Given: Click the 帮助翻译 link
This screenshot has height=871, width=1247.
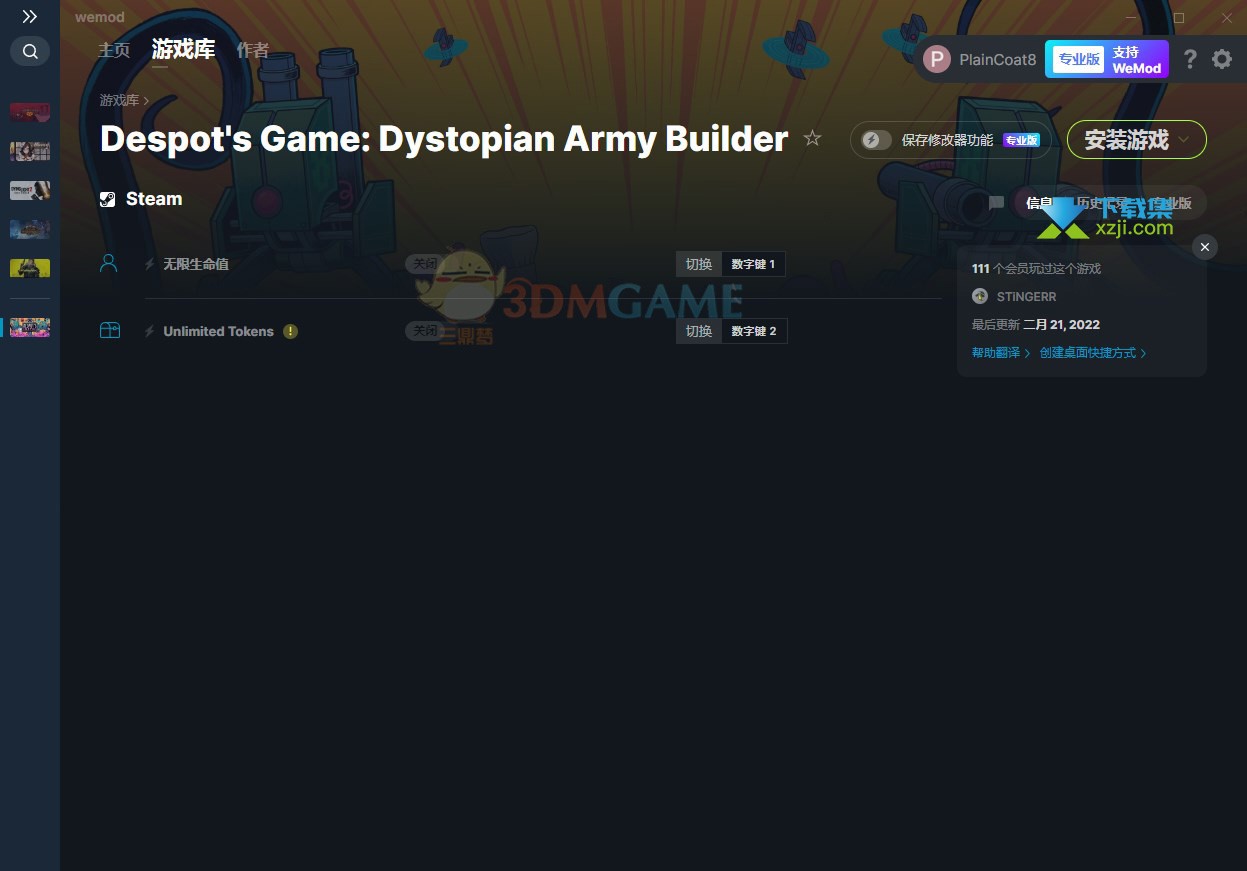Looking at the screenshot, I should [x=1001, y=353].
